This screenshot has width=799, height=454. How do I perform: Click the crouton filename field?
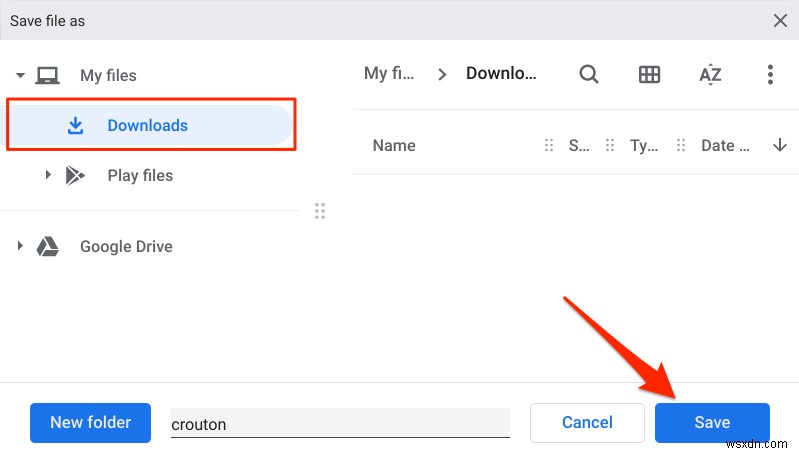340,423
